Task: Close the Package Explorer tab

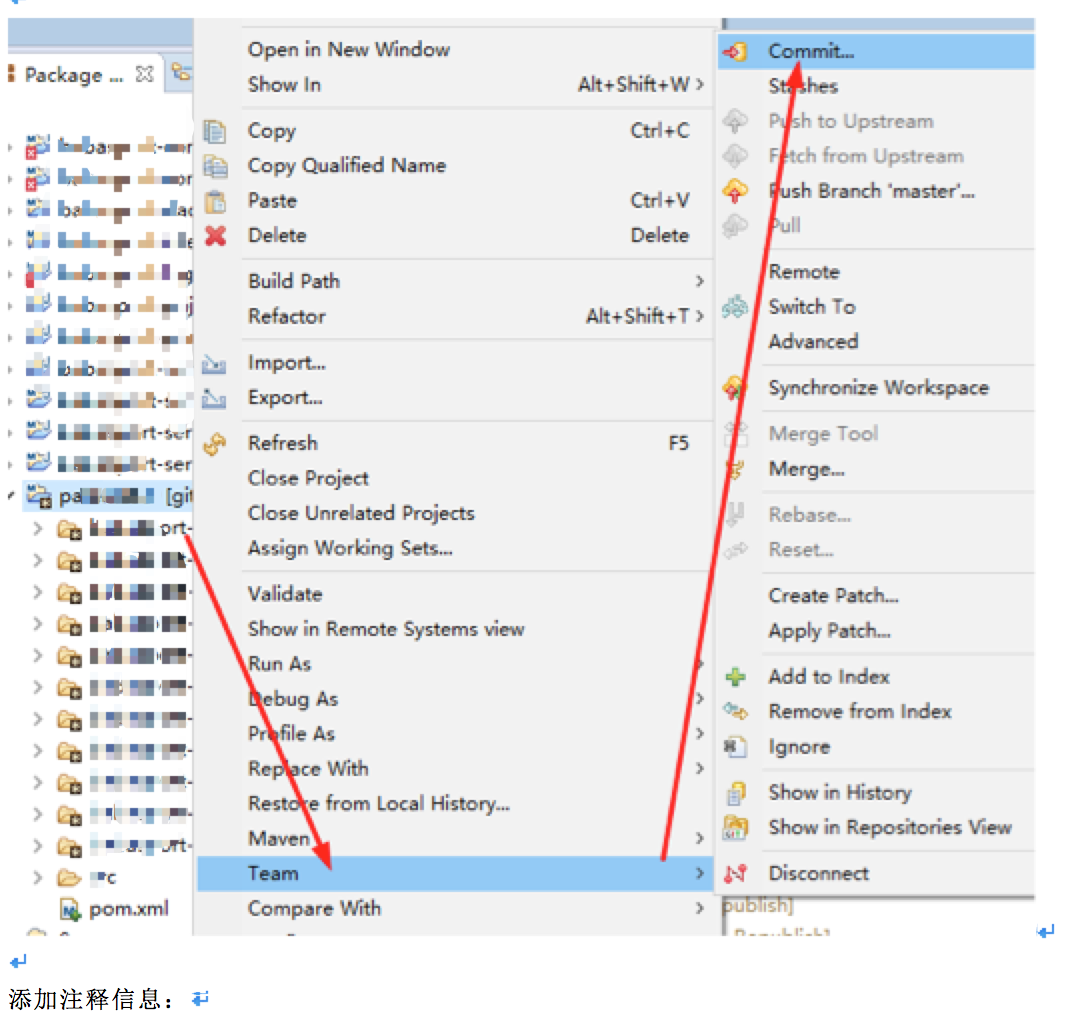Action: pyautogui.click(x=144, y=74)
